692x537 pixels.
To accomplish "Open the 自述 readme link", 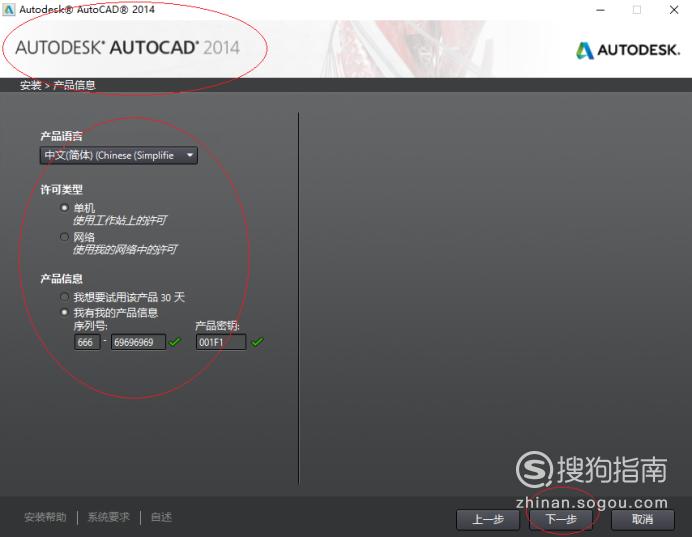I will click(x=161, y=517).
